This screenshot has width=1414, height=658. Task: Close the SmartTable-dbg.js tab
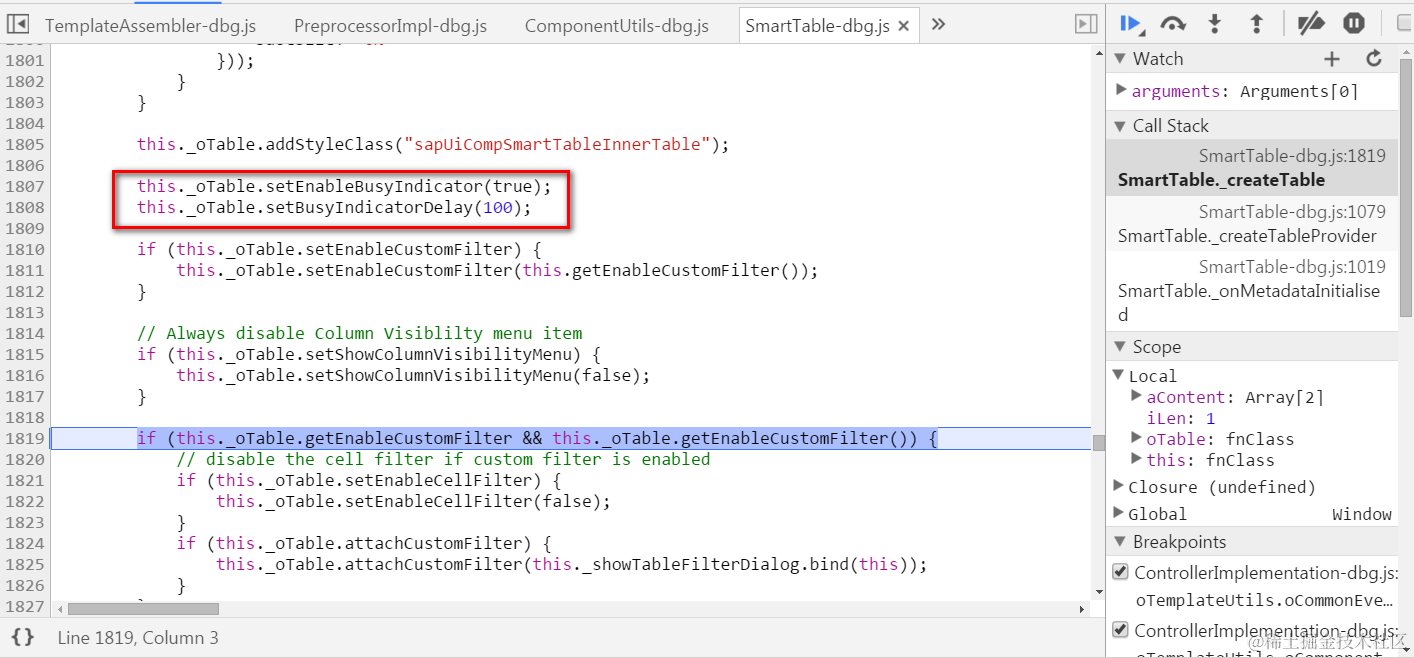pyautogui.click(x=904, y=26)
